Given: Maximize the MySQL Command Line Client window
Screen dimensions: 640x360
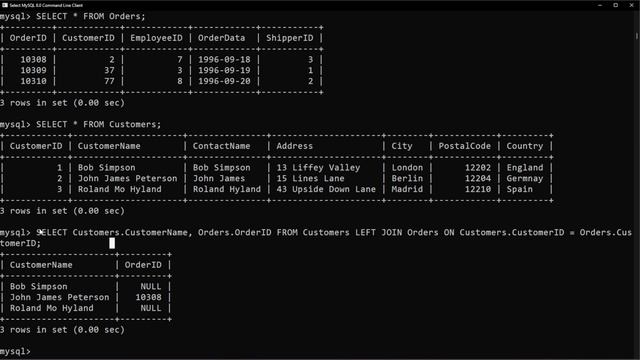Looking at the screenshot, I should (x=616, y=5).
